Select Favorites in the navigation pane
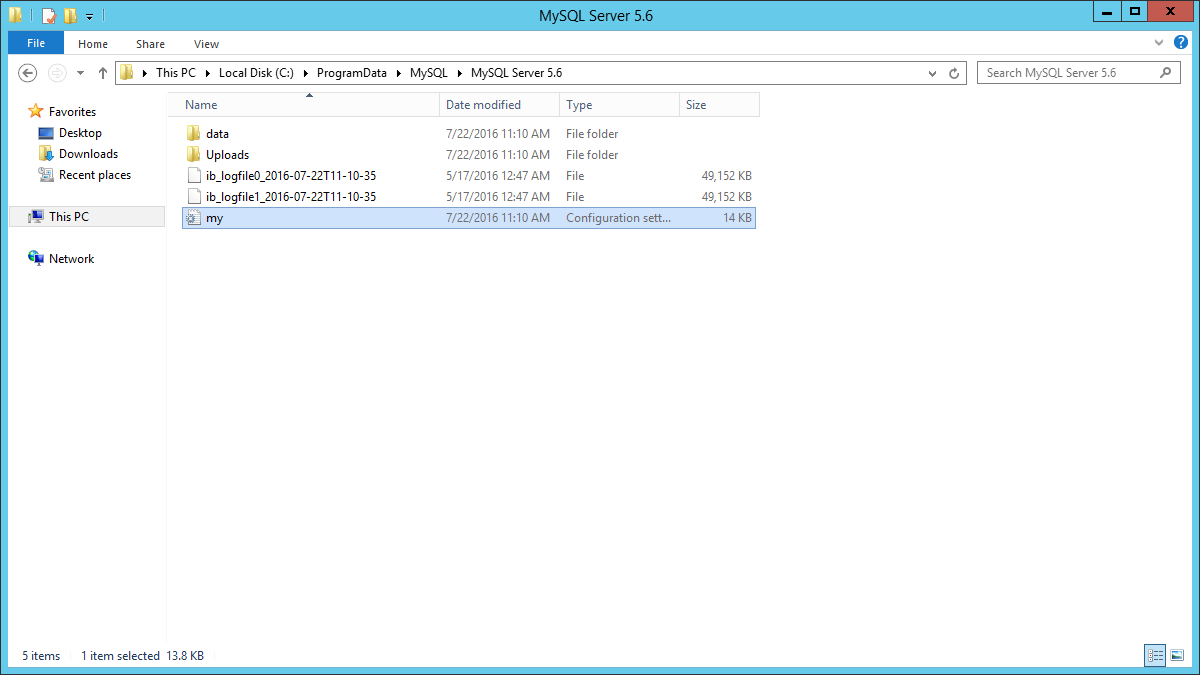This screenshot has width=1200, height=675. coord(72,112)
